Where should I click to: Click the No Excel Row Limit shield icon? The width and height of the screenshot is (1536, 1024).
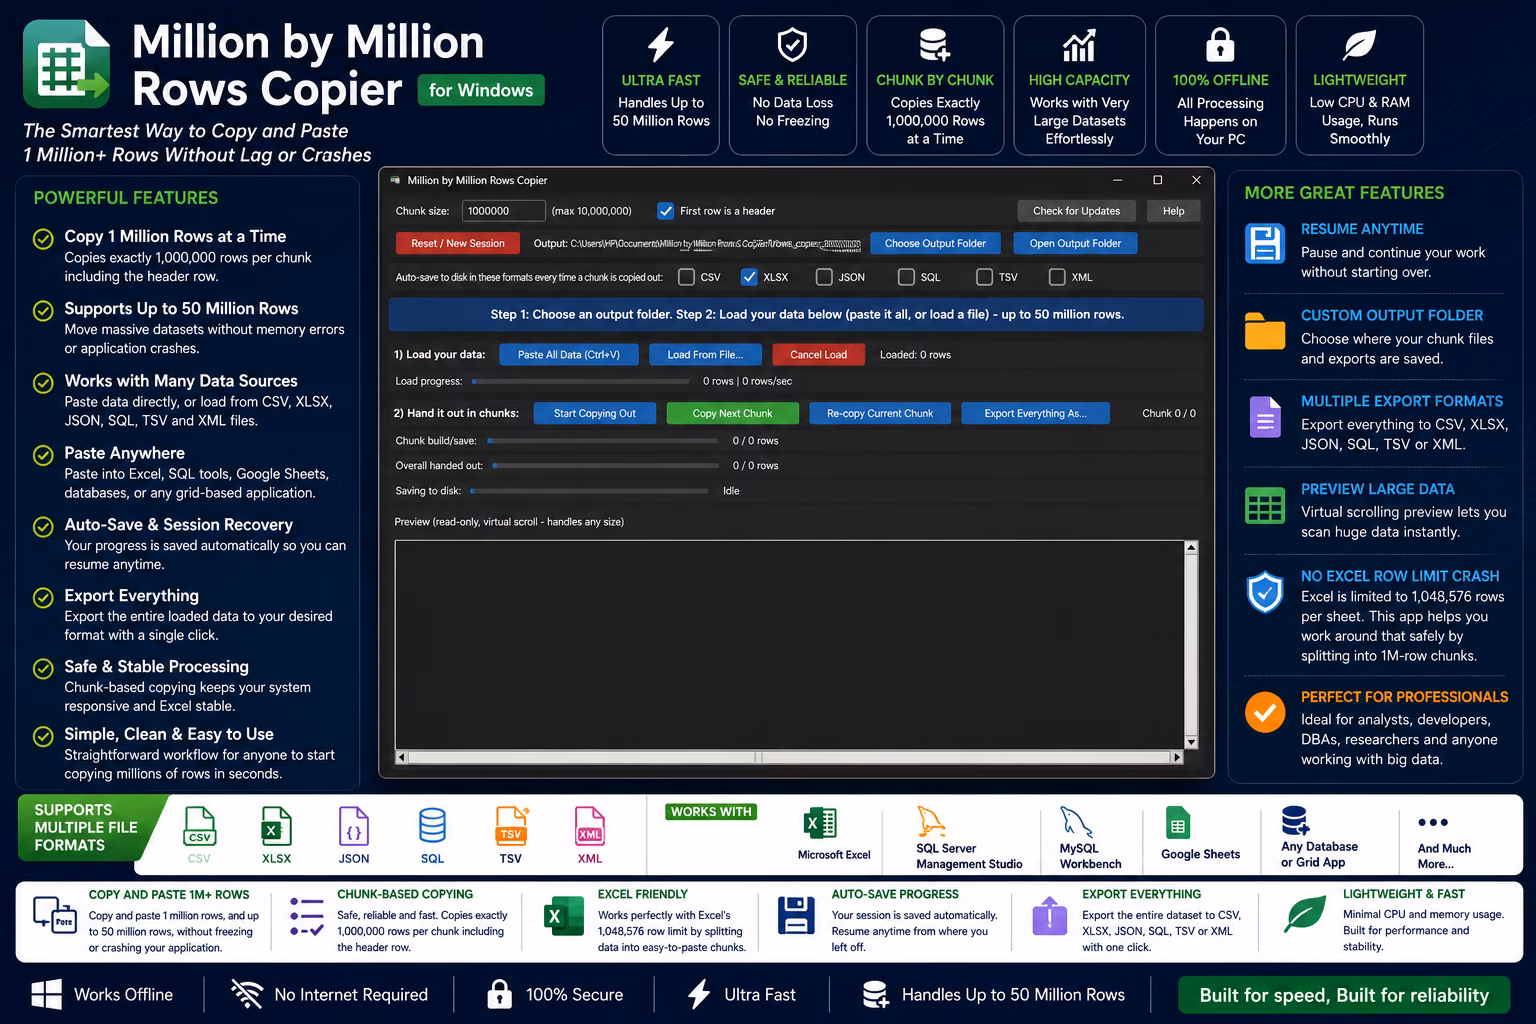[1265, 592]
